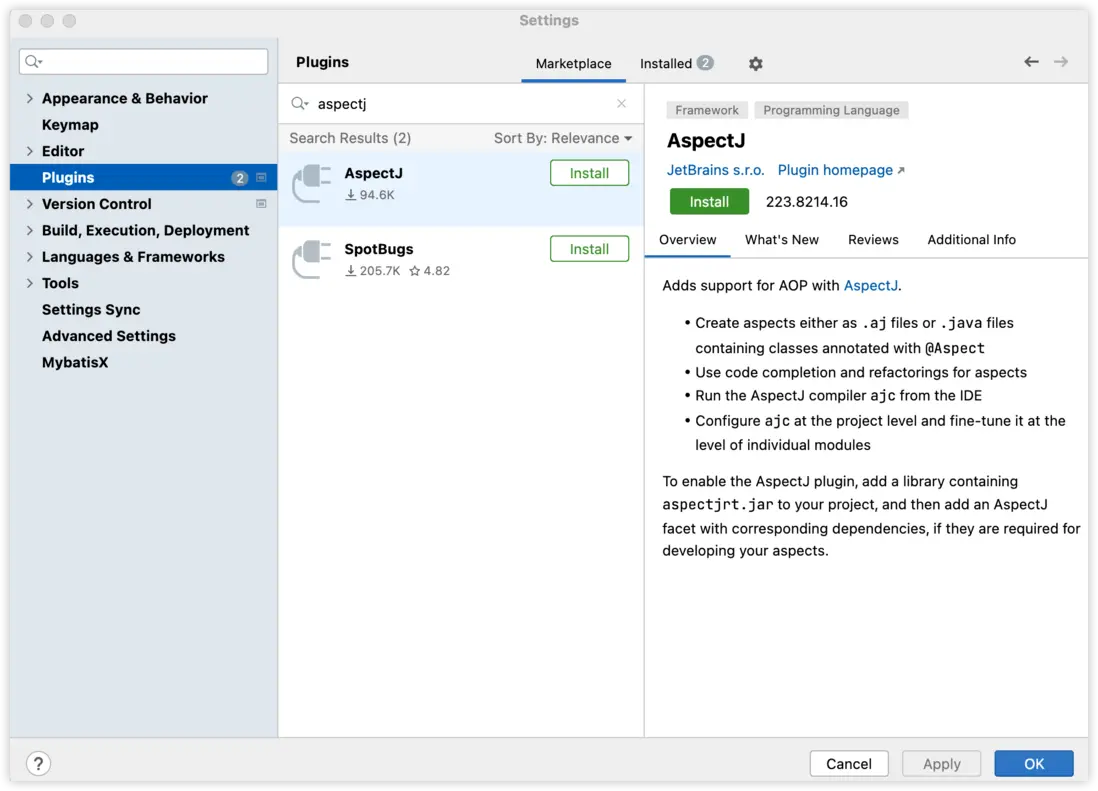This screenshot has height=791, width=1098.
Task: Select the SpotBugs result name
Action: click(378, 249)
